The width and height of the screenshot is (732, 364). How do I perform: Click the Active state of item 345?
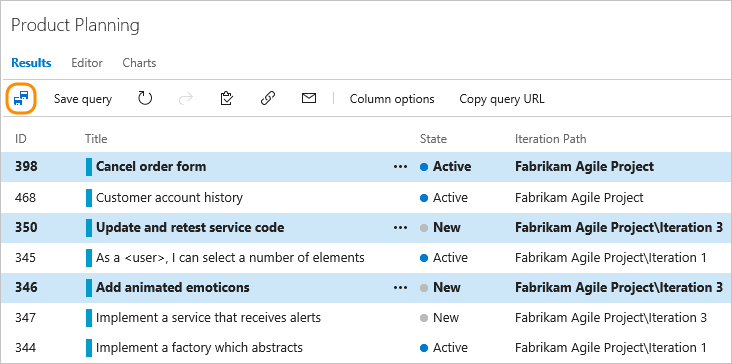click(x=444, y=258)
